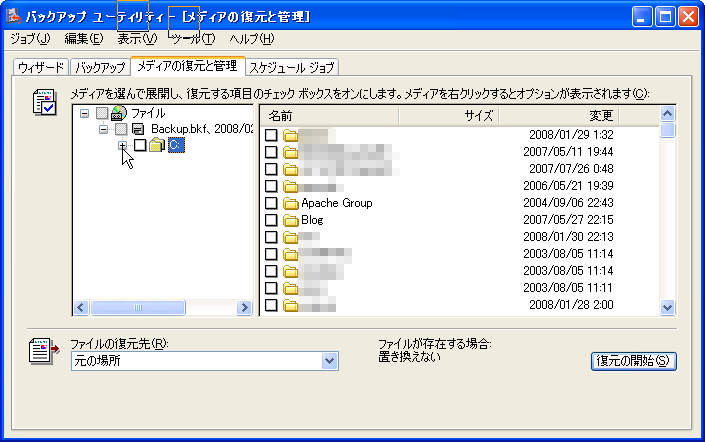This screenshot has width=705, height=442.
Task: Click the restore checklist icon beside instructions
Action: 45,102
